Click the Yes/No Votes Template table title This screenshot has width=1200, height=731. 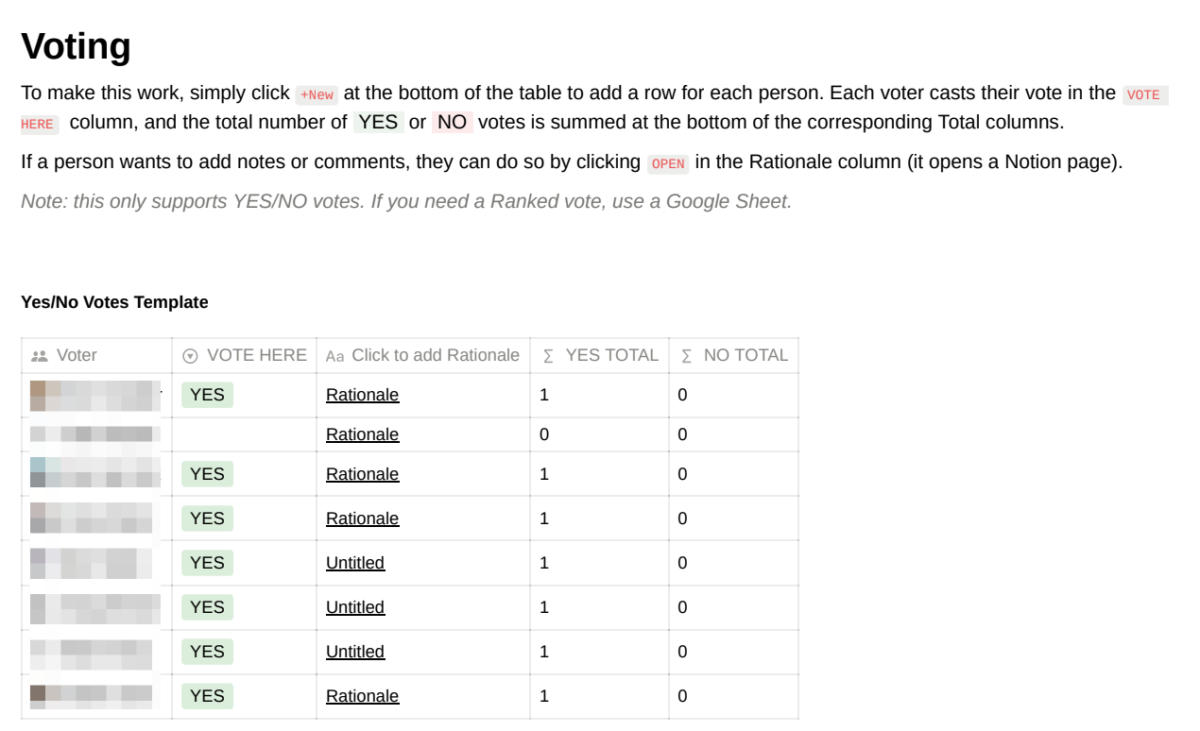tap(115, 302)
